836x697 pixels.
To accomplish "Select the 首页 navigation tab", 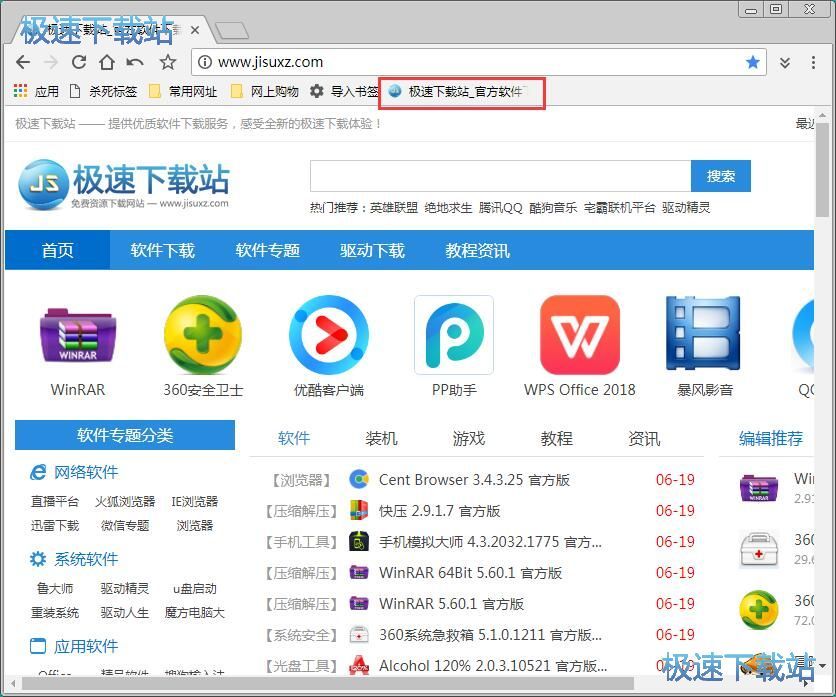I will [x=58, y=250].
